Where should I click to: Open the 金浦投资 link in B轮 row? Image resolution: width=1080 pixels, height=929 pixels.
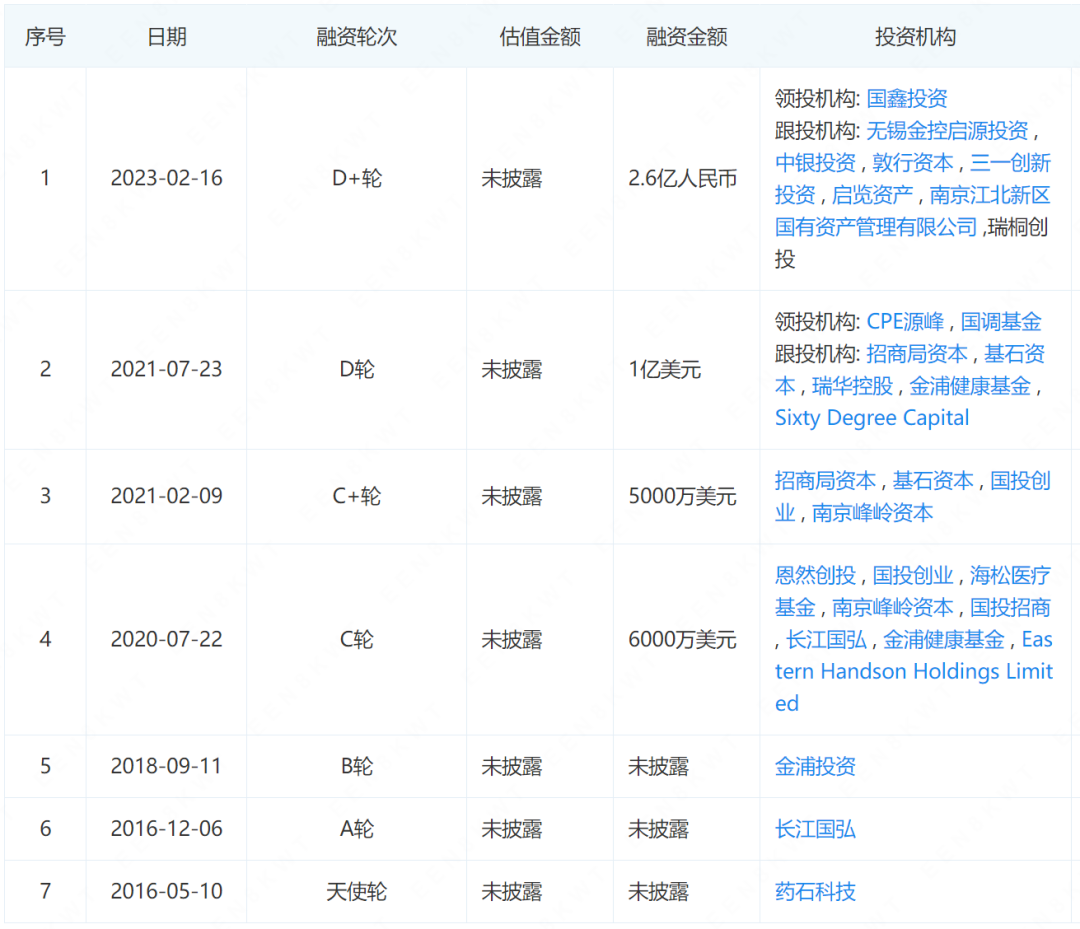[815, 766]
